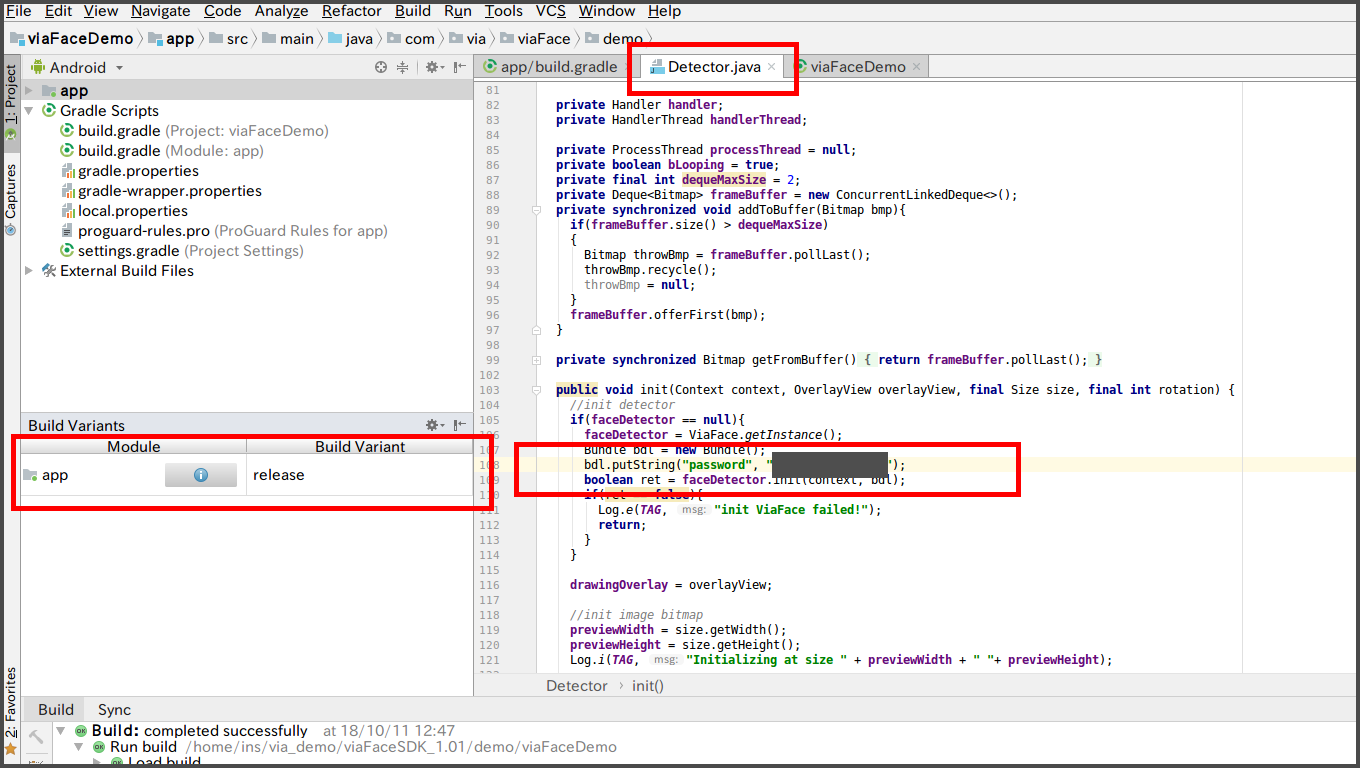Click the Module column header
The height and width of the screenshot is (768, 1360).
134,447
